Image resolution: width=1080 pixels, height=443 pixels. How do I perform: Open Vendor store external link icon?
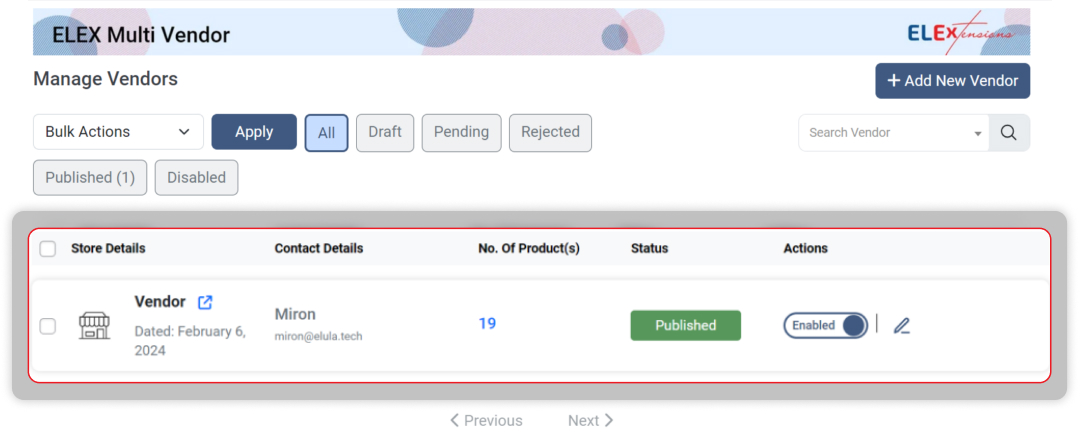pyautogui.click(x=205, y=302)
